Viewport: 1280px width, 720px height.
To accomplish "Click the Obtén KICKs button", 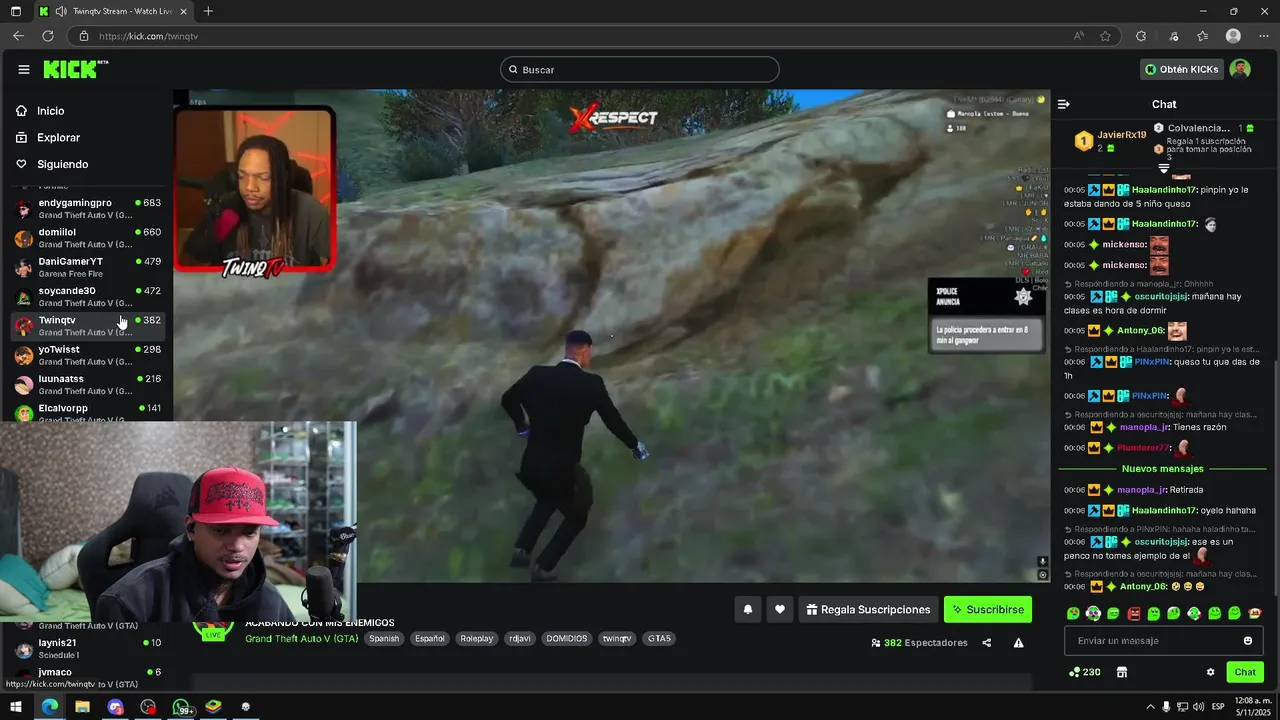I will coord(1182,69).
